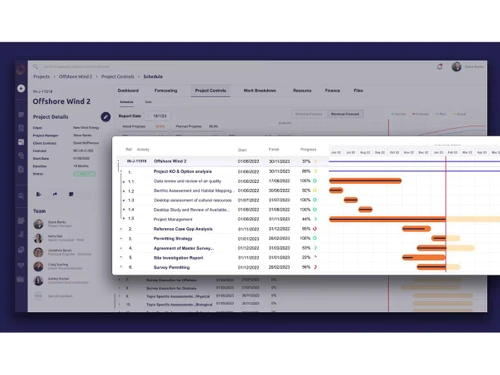This screenshot has height=375, width=500.
Task: Expand activity 7 Survey Execution for Offshore
Action: [x=119, y=280]
